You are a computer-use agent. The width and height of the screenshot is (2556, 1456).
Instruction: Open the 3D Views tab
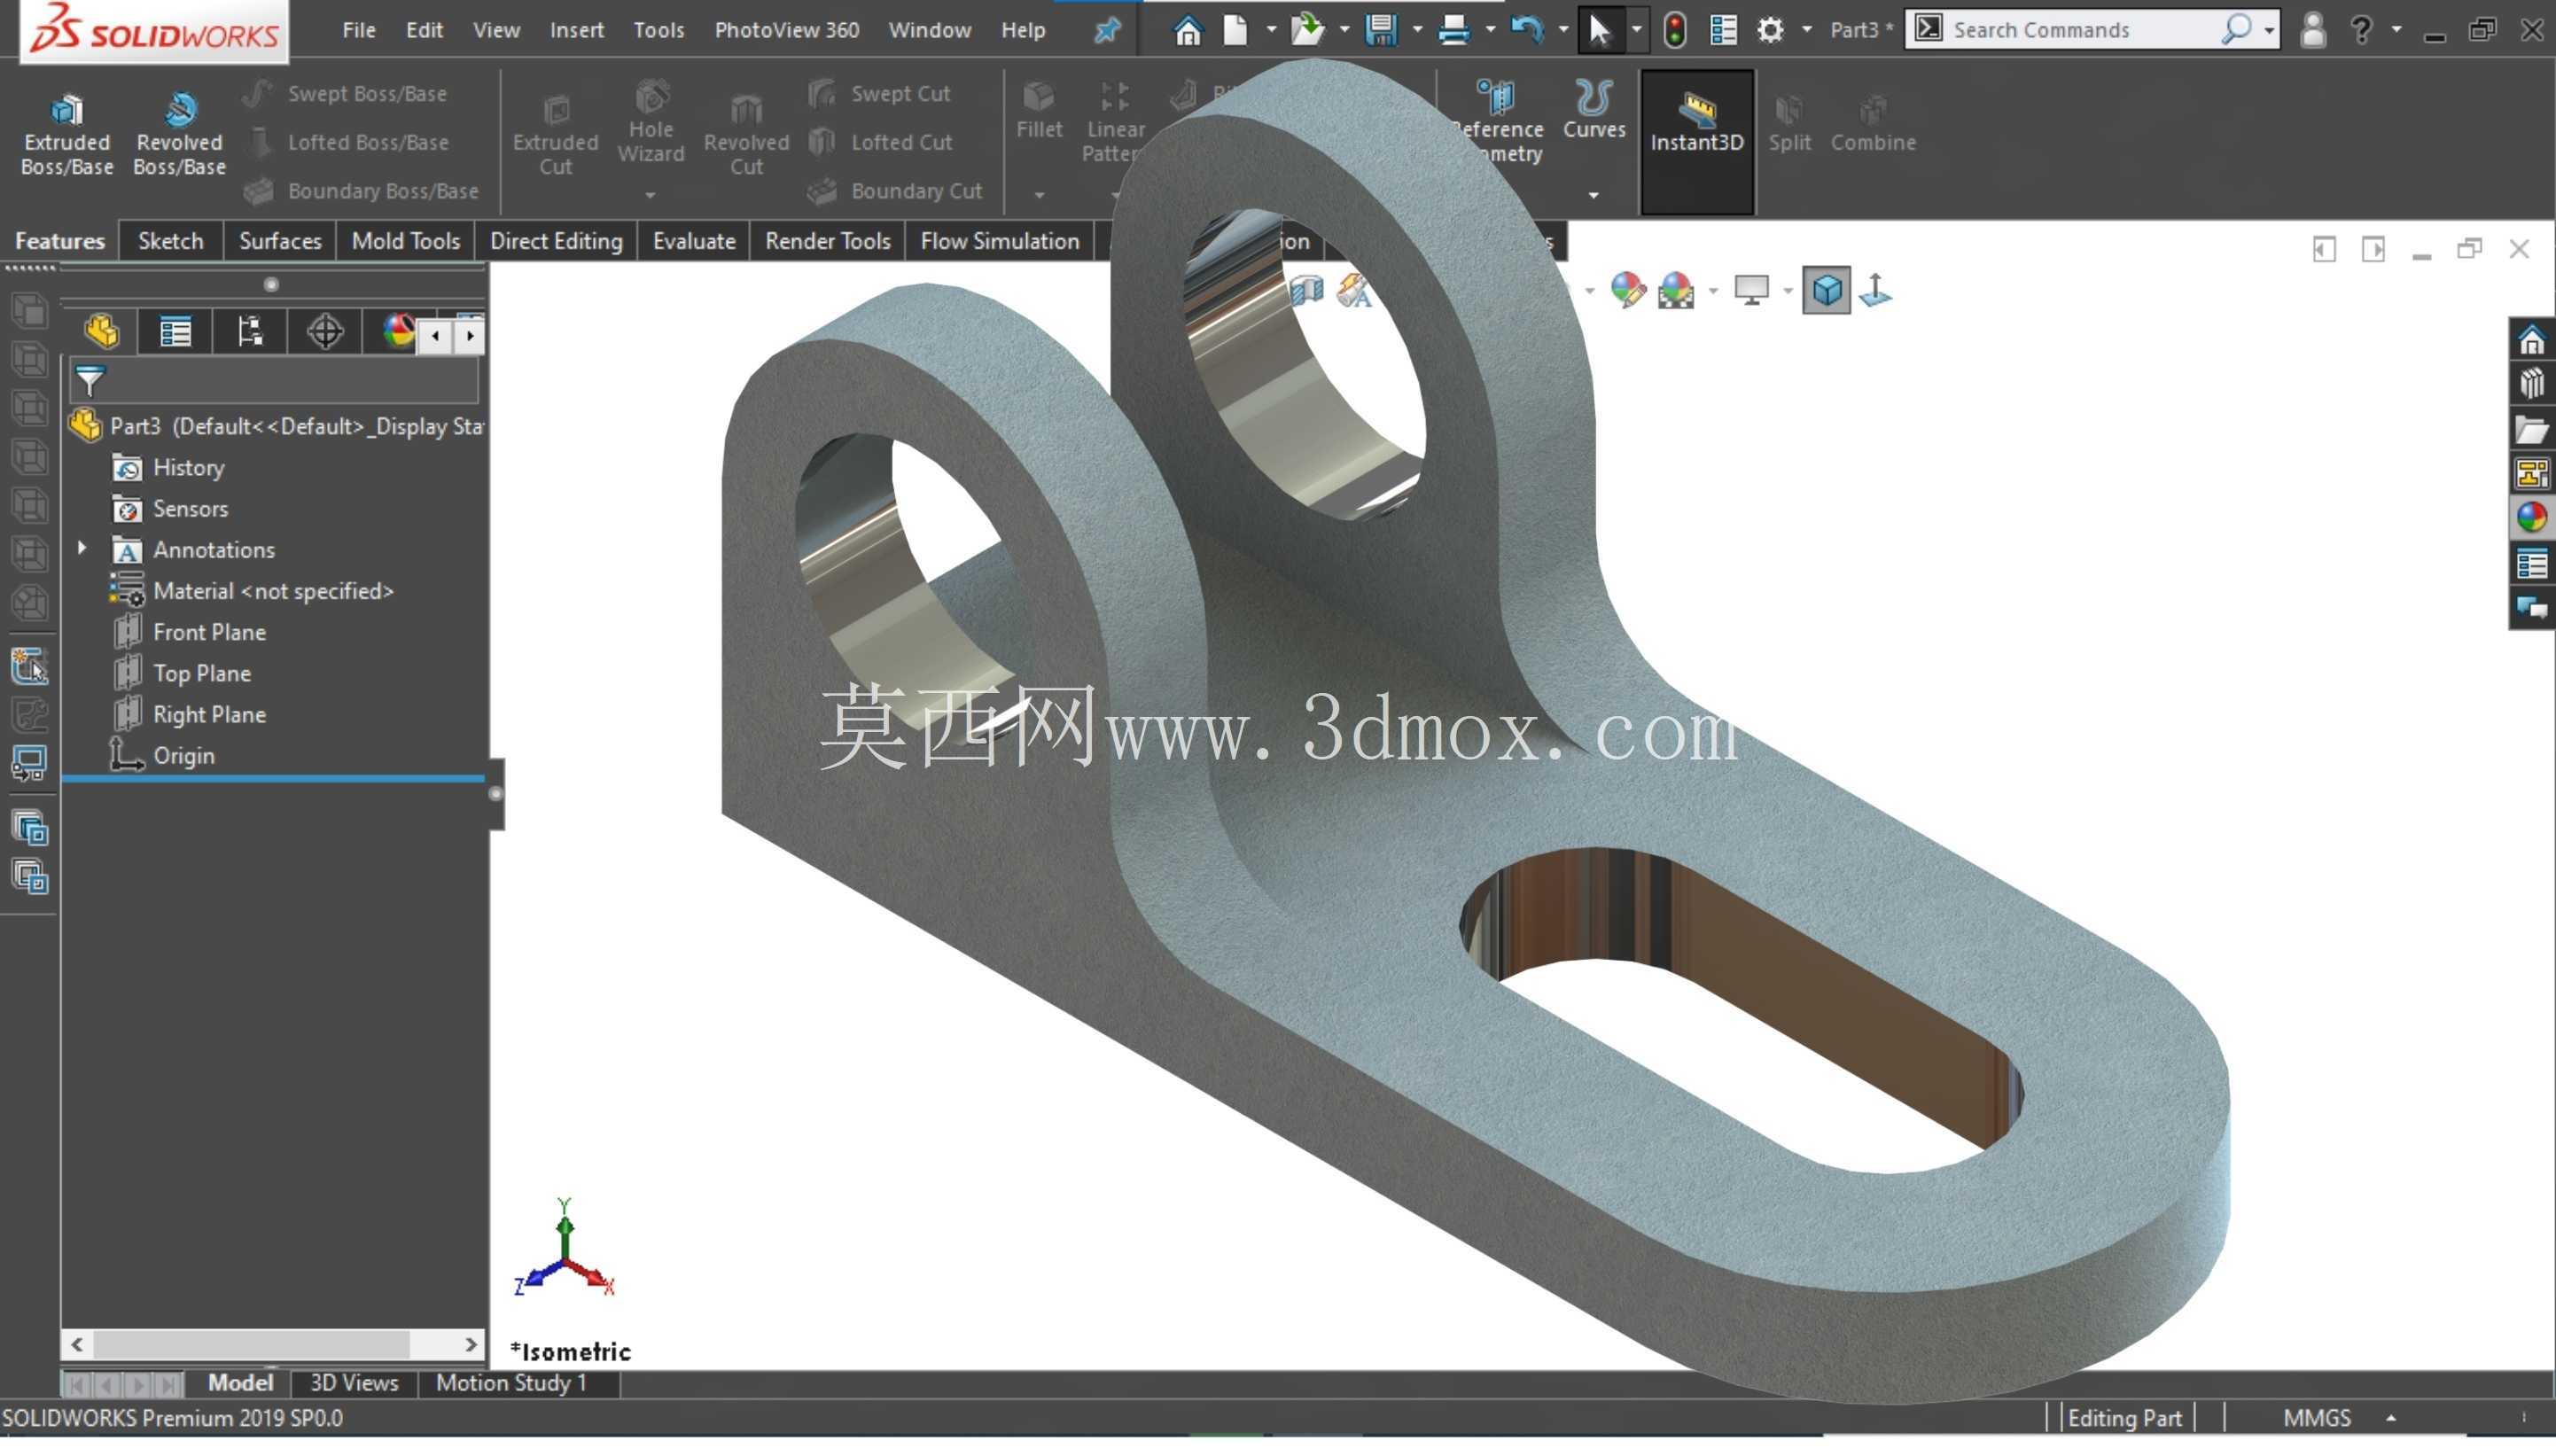(353, 1383)
